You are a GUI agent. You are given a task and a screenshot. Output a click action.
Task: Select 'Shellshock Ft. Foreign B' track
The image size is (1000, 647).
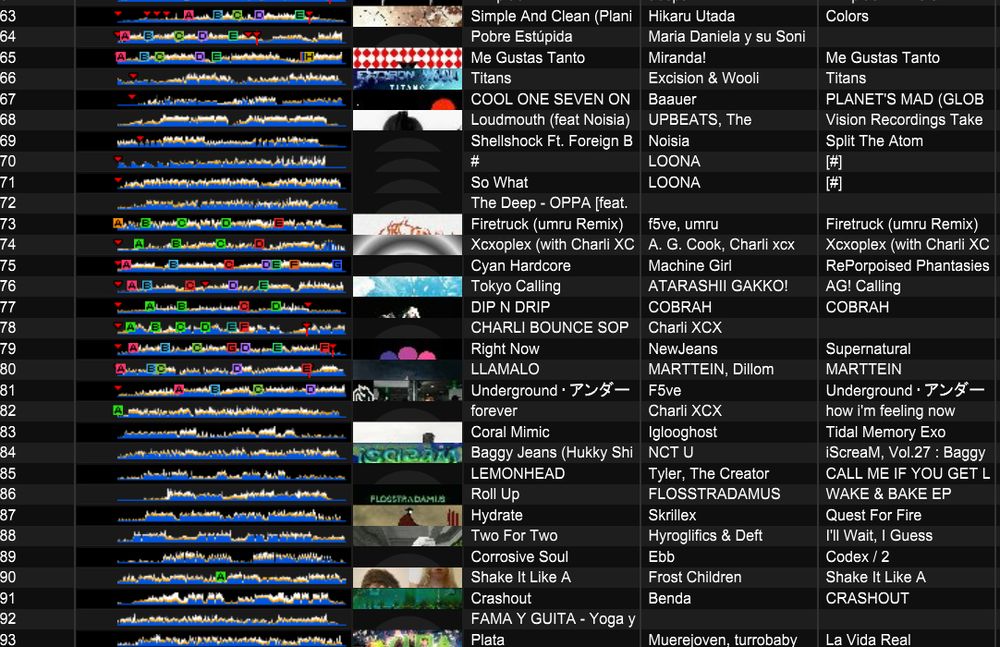(x=551, y=140)
